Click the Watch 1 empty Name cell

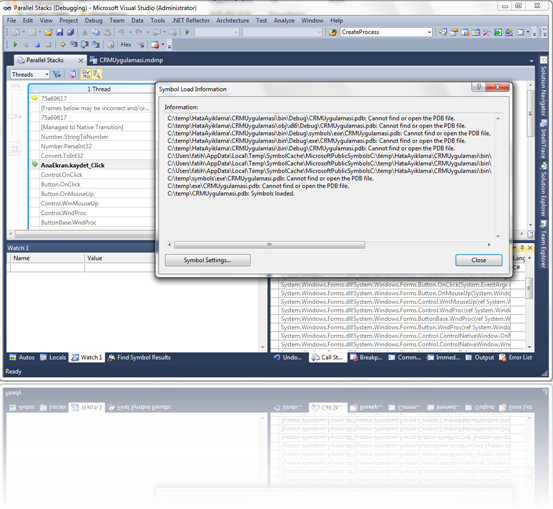point(47,267)
